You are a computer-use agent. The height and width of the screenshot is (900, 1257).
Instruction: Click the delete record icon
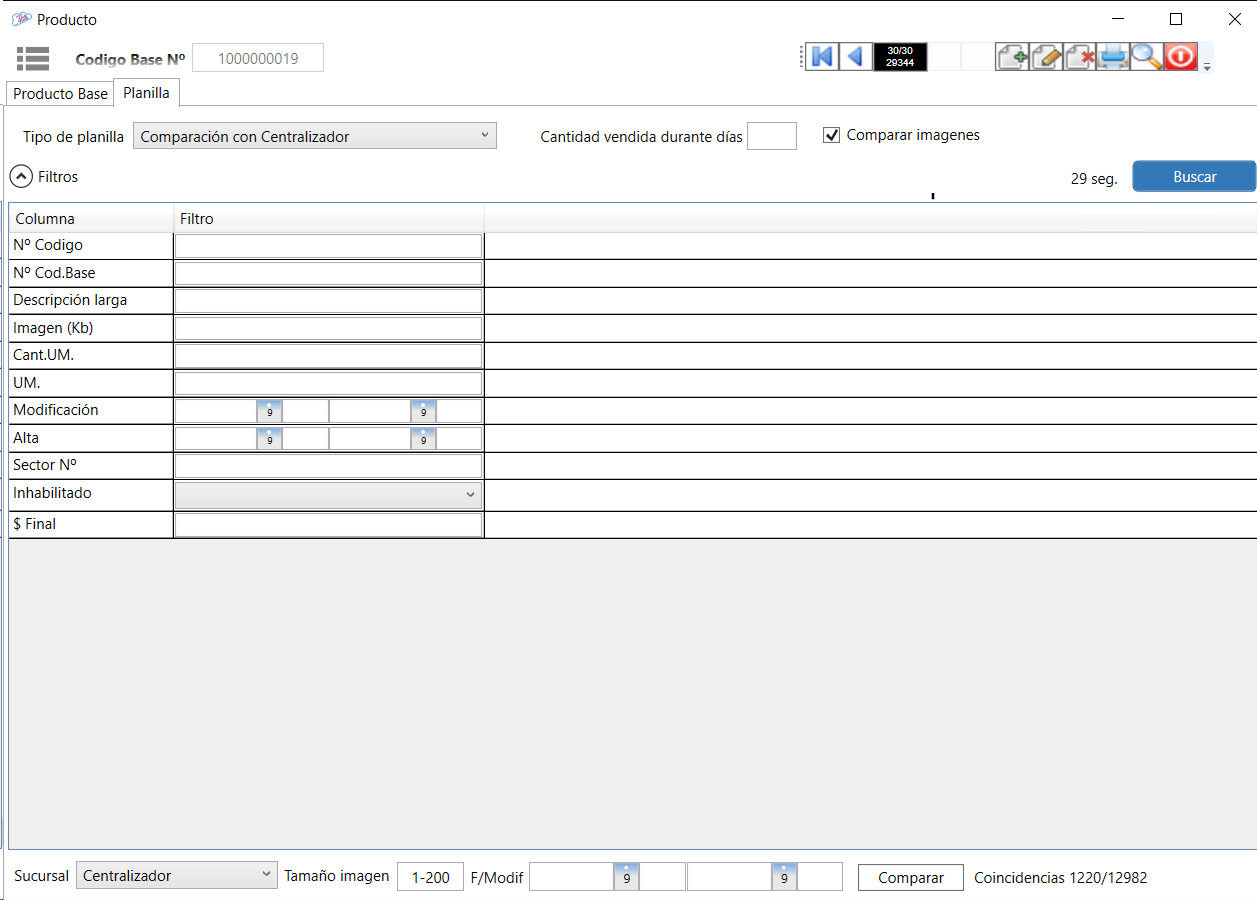click(x=1080, y=57)
